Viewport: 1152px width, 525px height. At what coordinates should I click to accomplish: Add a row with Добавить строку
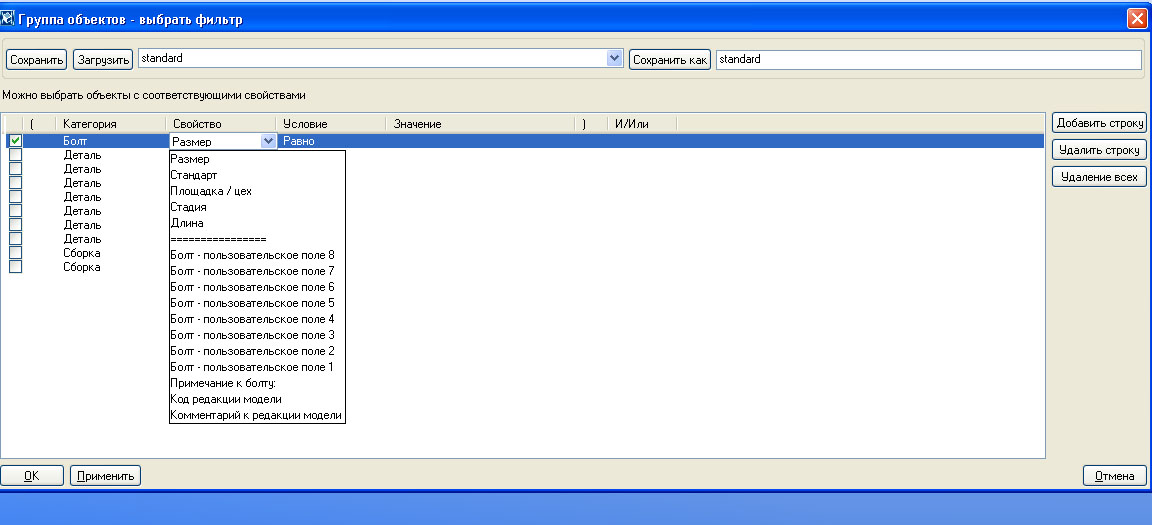(x=1099, y=123)
